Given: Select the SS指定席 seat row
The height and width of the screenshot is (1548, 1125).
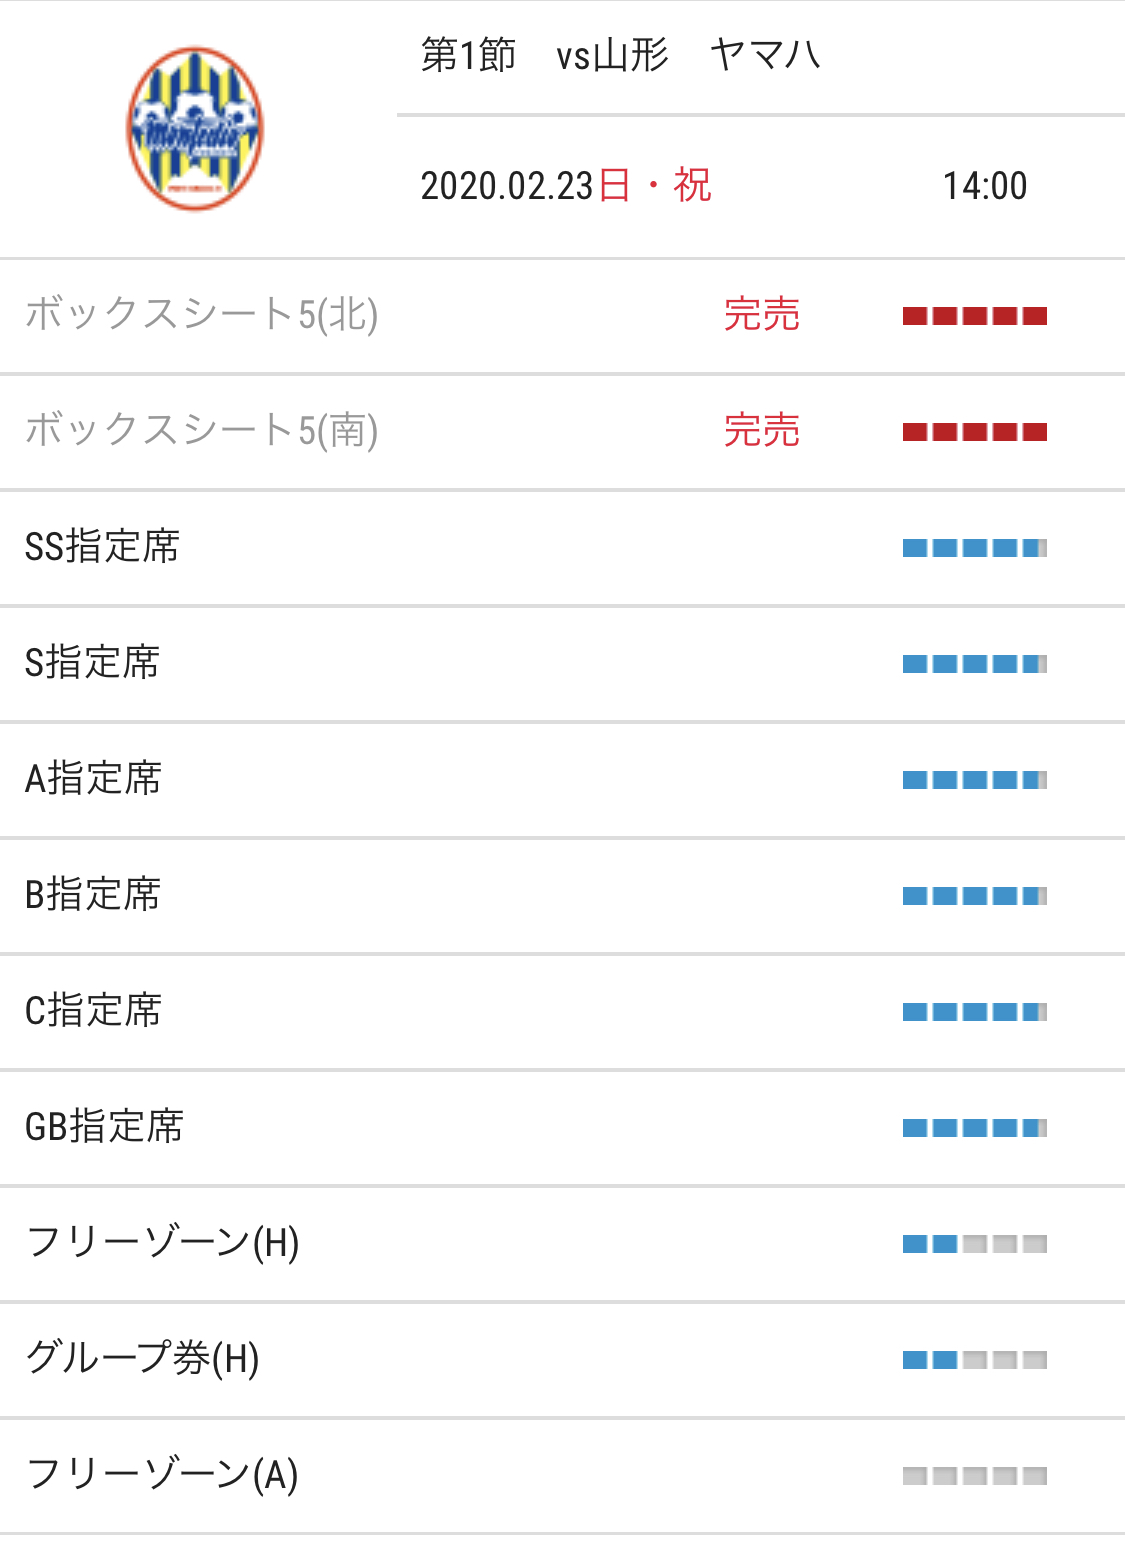Looking at the screenshot, I should [x=562, y=548].
